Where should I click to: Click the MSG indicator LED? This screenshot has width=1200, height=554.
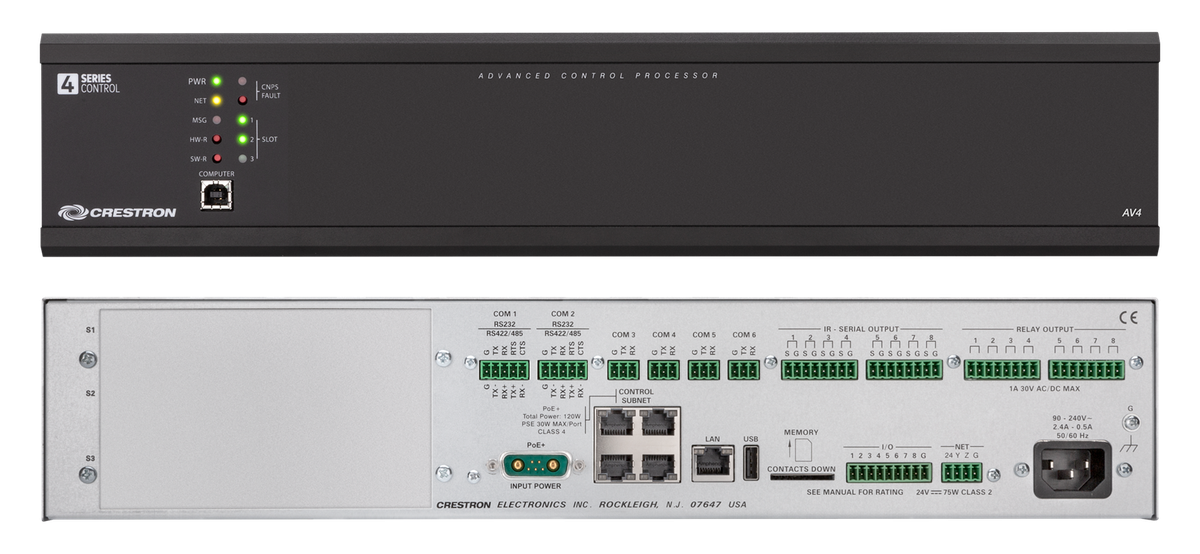pyautogui.click(x=216, y=120)
